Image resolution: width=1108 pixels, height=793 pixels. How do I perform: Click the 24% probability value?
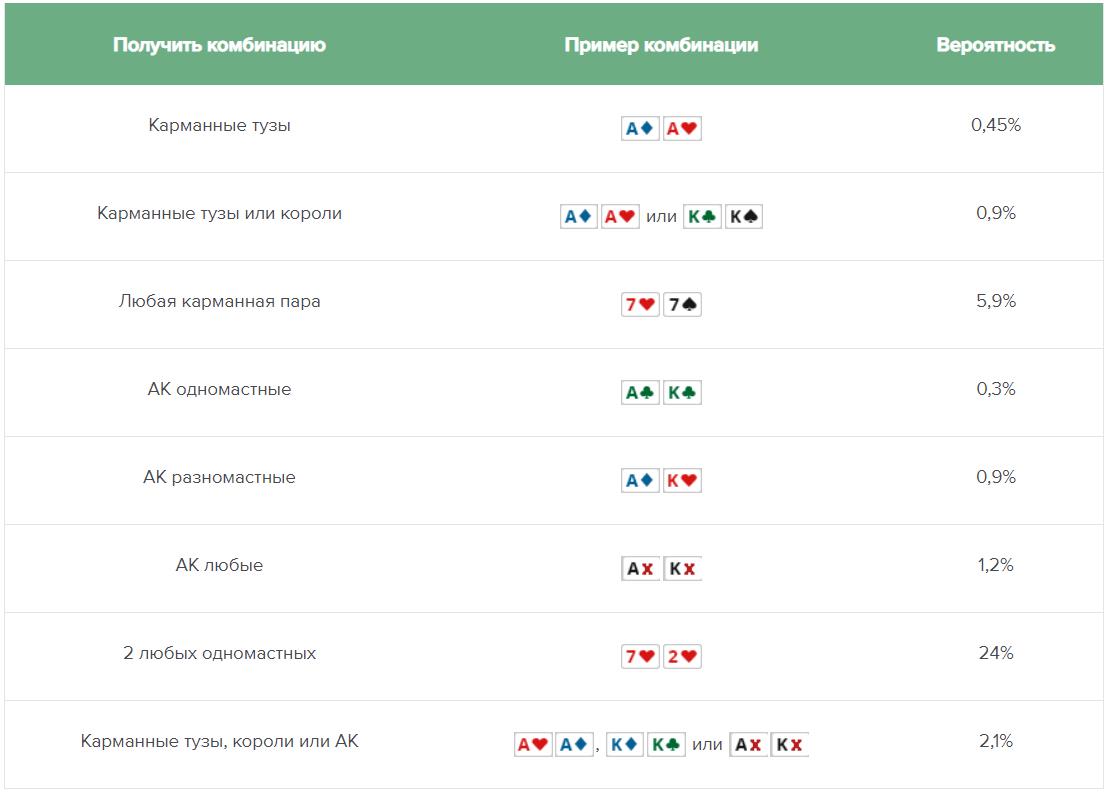pos(995,653)
